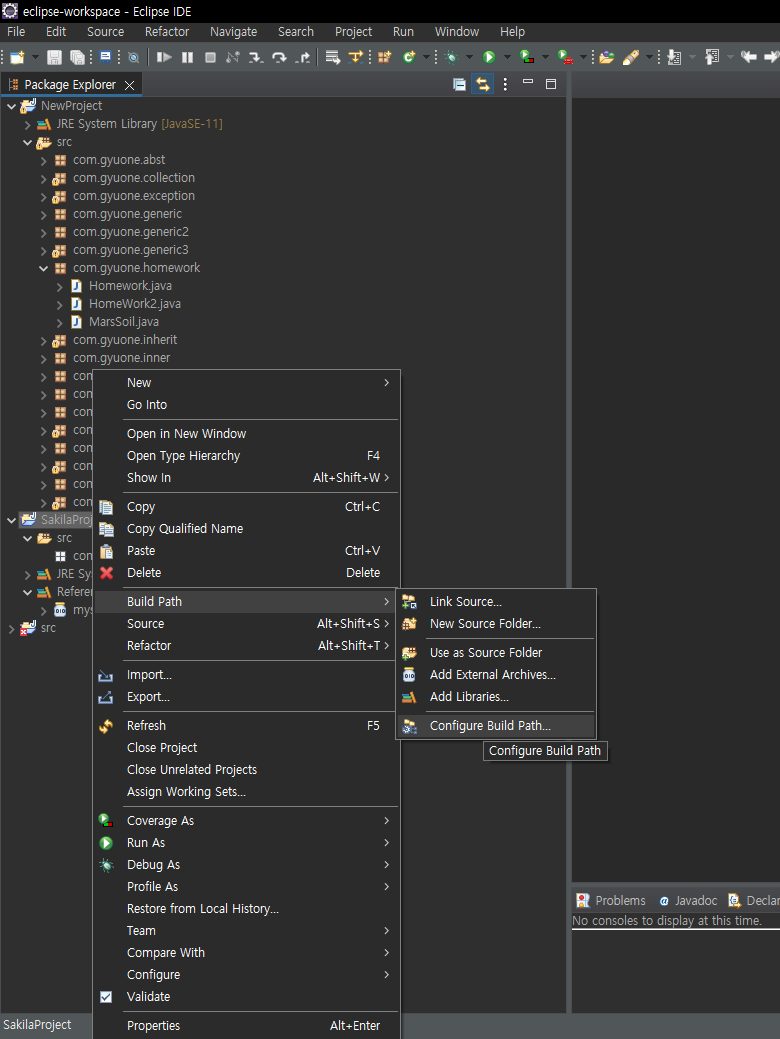
Task: Click the New Java Package toolbar icon
Action: pyautogui.click(x=384, y=58)
